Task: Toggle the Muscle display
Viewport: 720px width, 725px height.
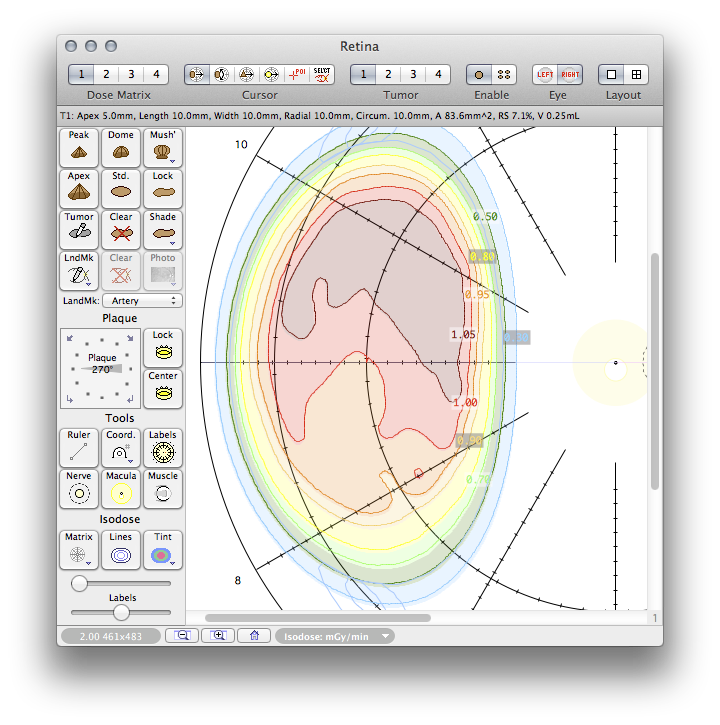Action: [x=163, y=489]
